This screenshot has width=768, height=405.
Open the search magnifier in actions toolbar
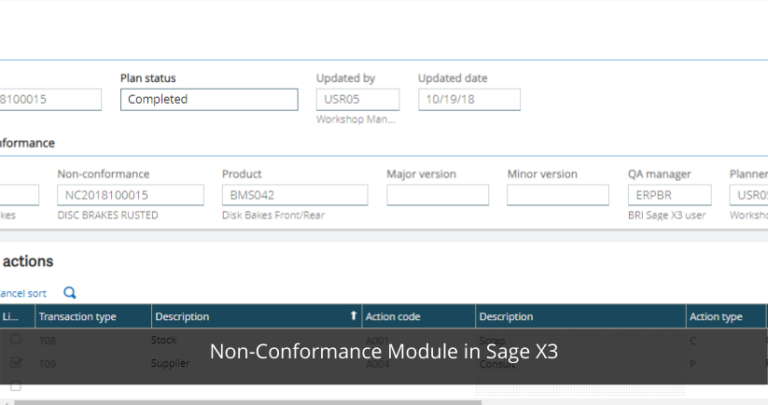(x=70, y=293)
